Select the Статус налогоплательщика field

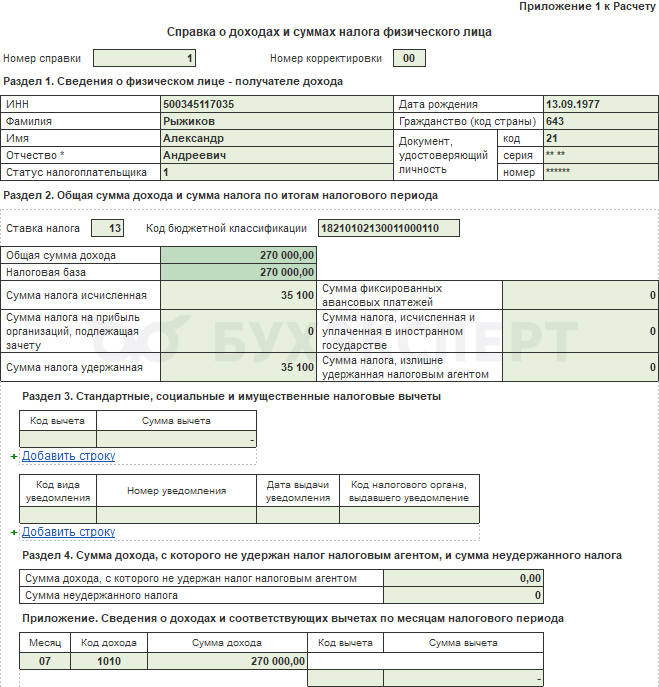click(x=277, y=173)
